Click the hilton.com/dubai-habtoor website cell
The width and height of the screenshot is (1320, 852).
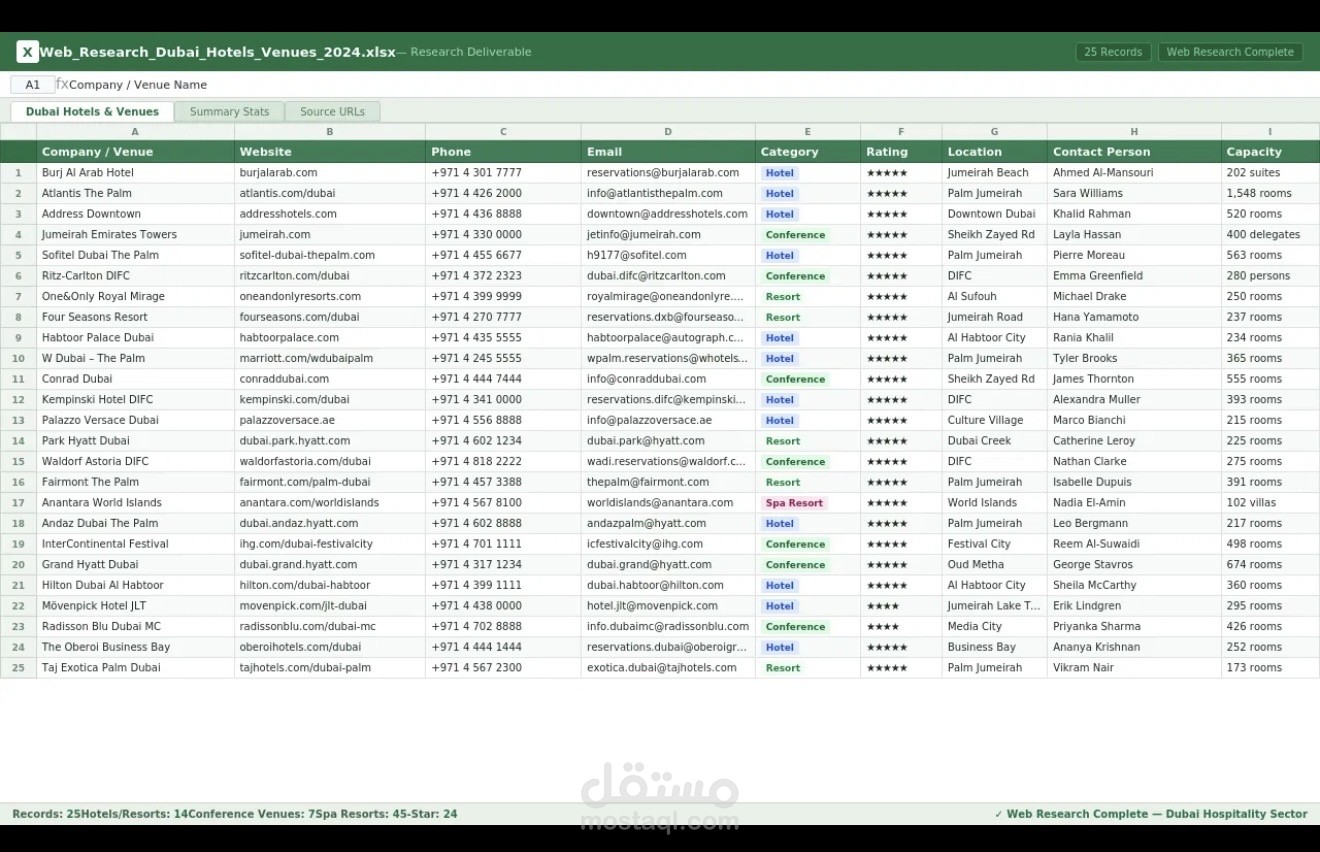(x=330, y=585)
